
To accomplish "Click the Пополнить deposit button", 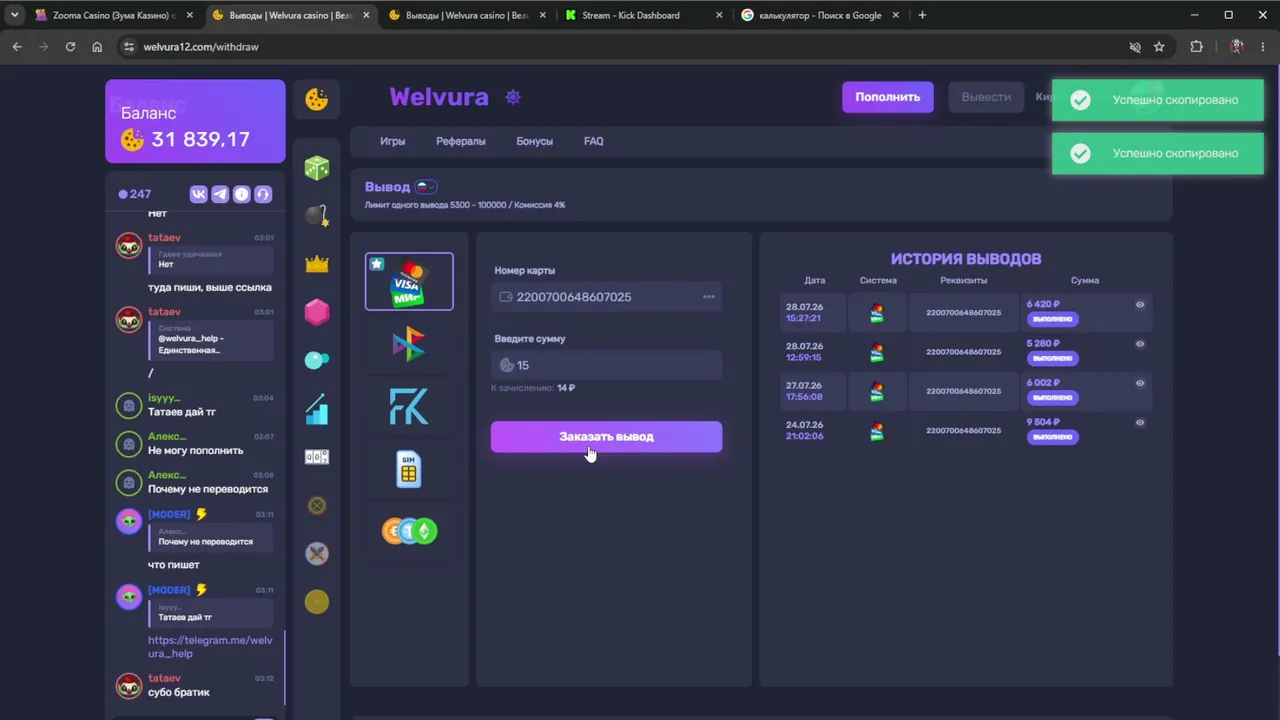I will point(888,97).
